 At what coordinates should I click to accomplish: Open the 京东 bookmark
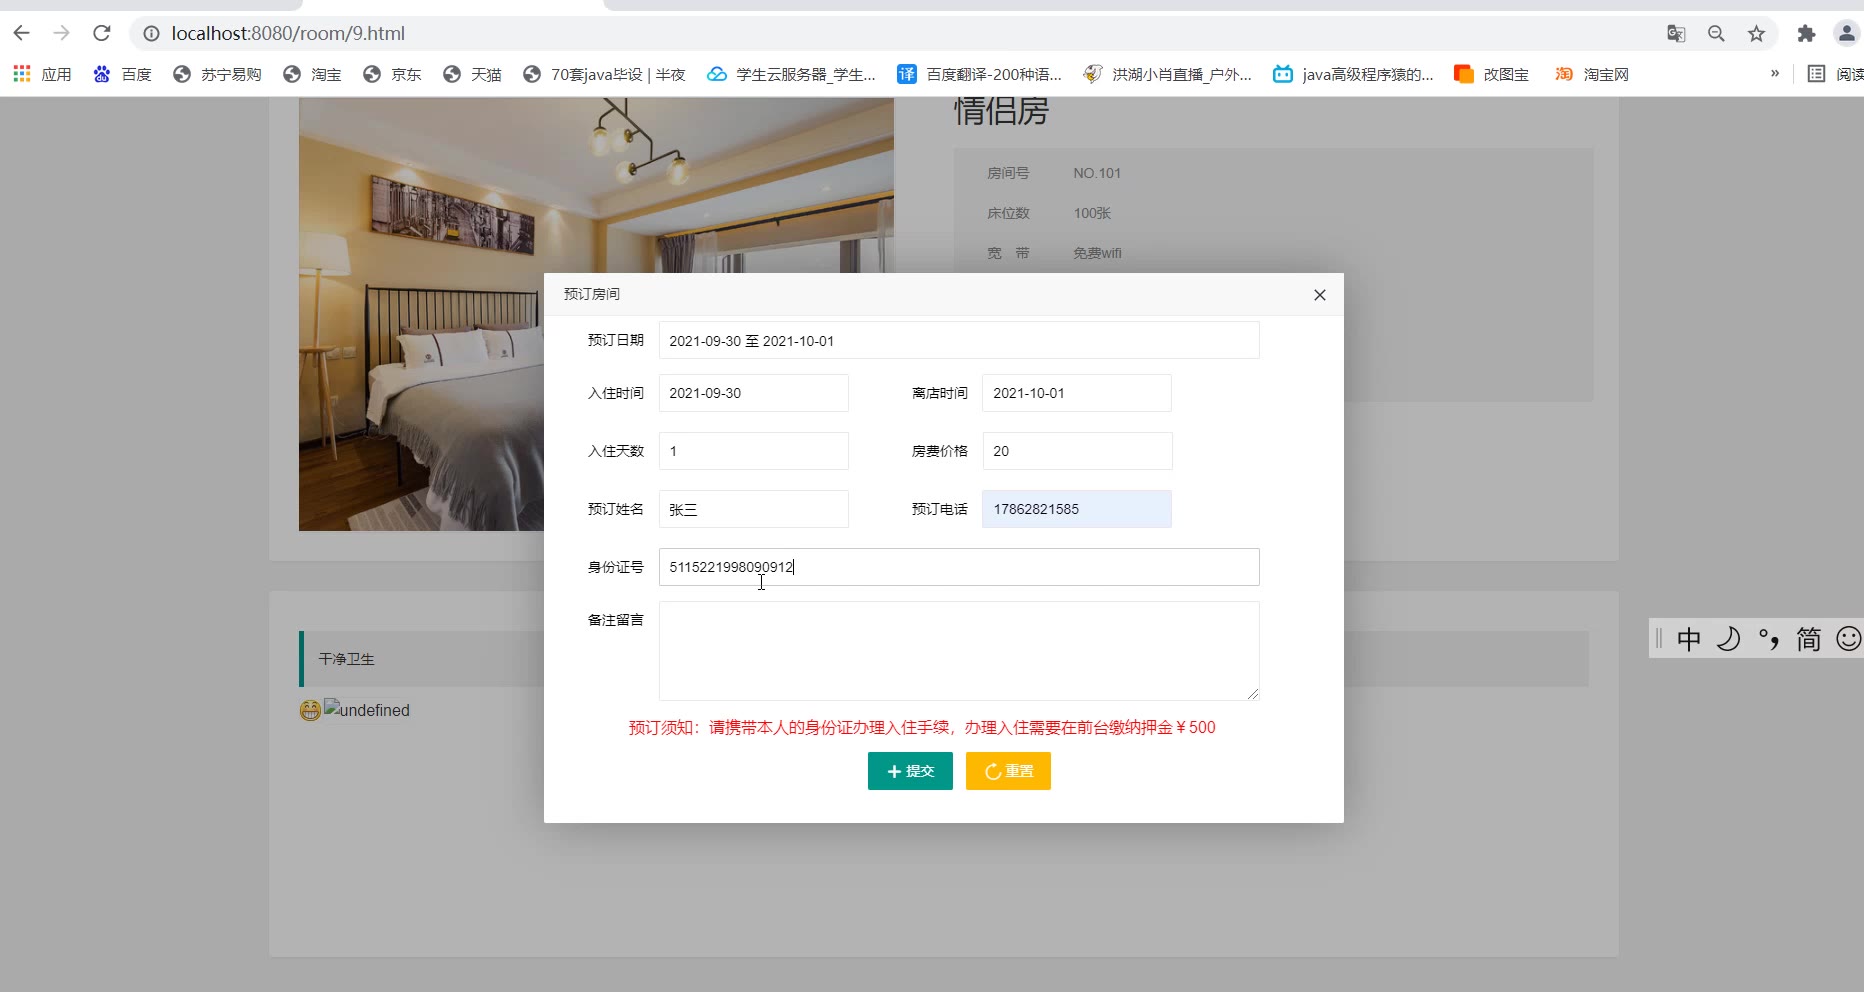pos(392,74)
